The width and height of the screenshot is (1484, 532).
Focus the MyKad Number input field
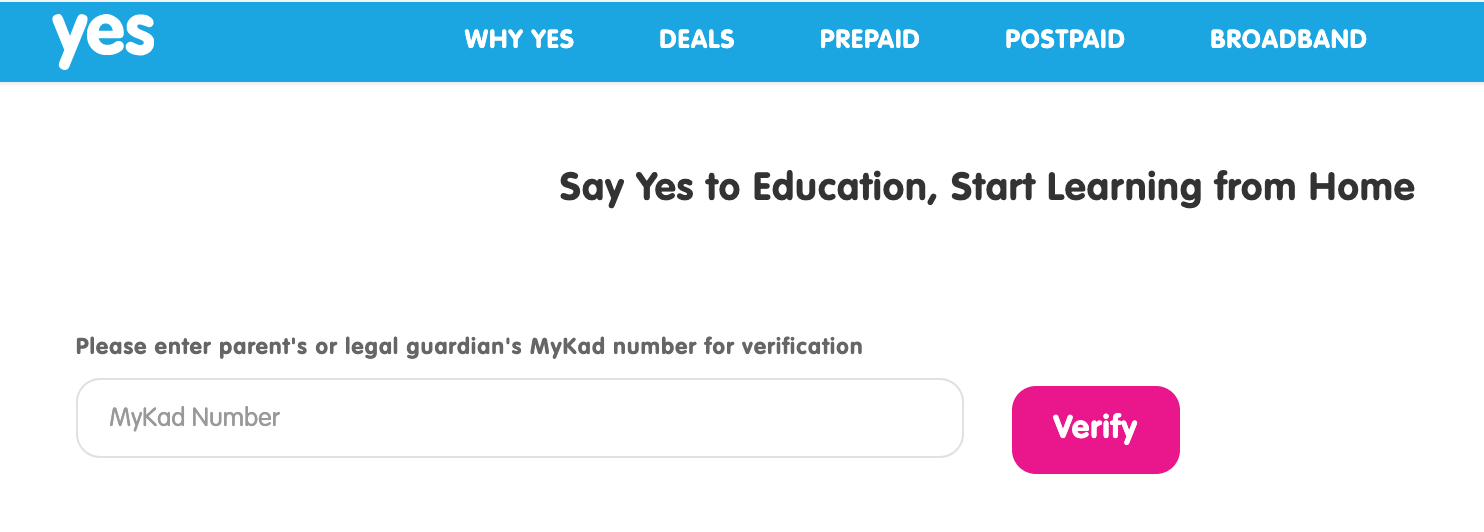coord(520,418)
